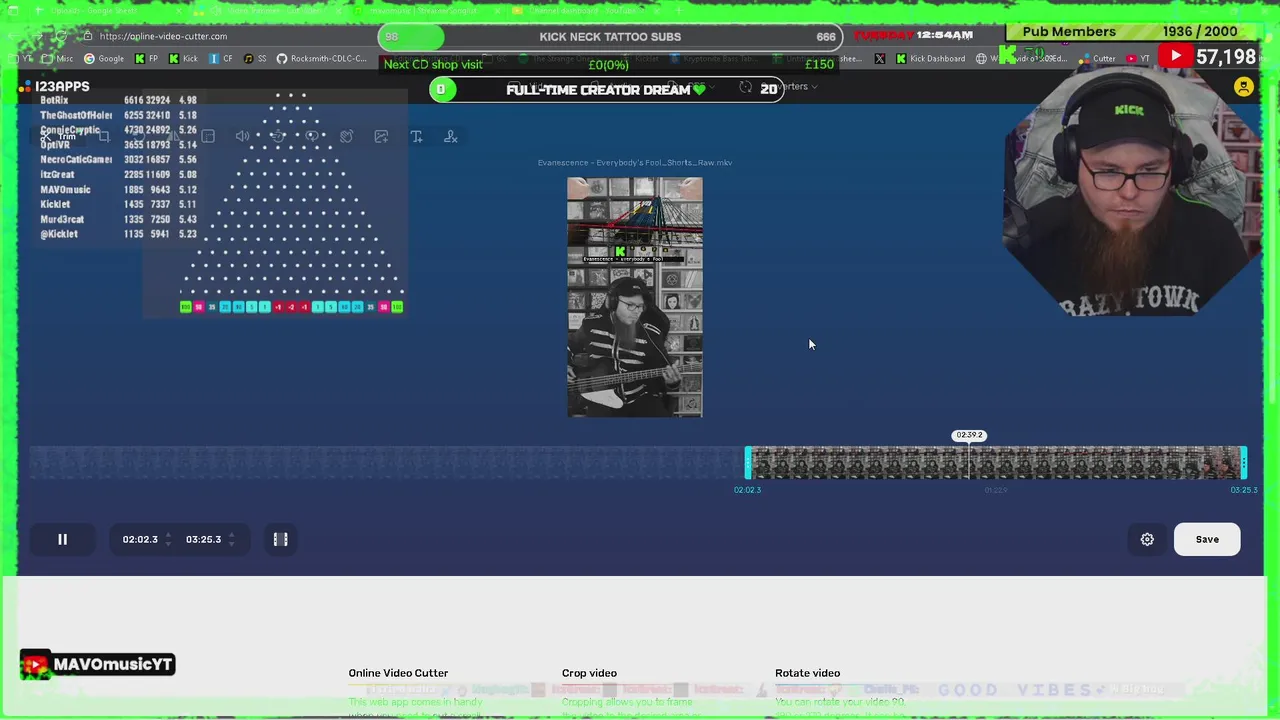This screenshot has width=1280, height=720.
Task: Open the CF bookmark
Action: click(x=221, y=59)
